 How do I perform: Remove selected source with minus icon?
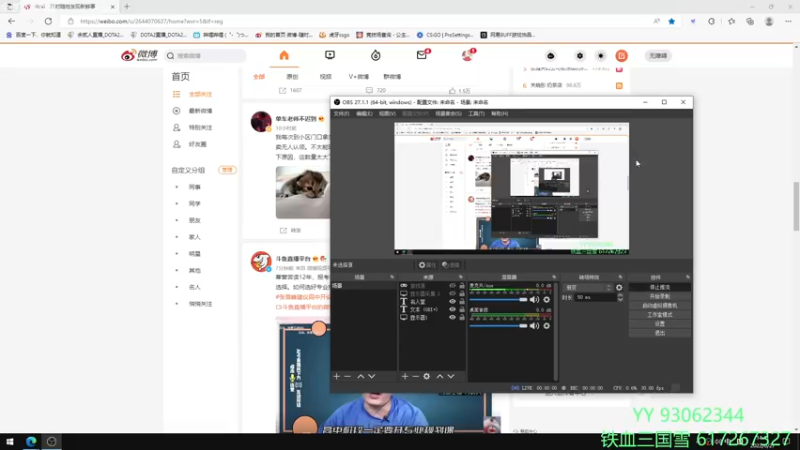(x=415, y=377)
